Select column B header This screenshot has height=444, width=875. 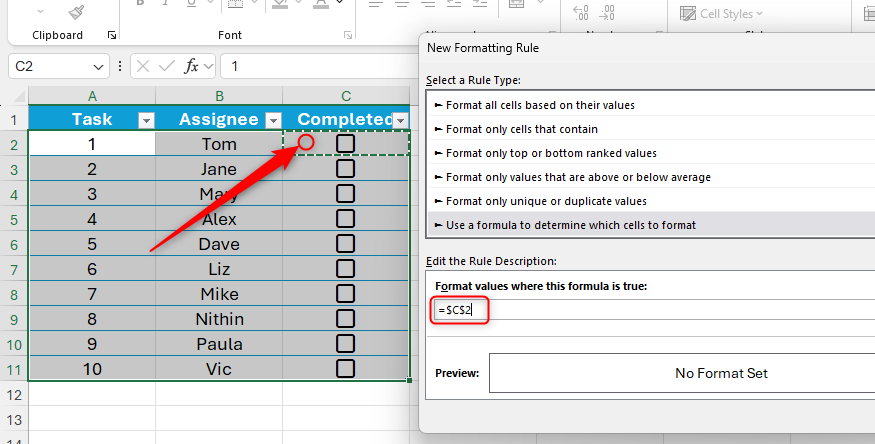219,96
